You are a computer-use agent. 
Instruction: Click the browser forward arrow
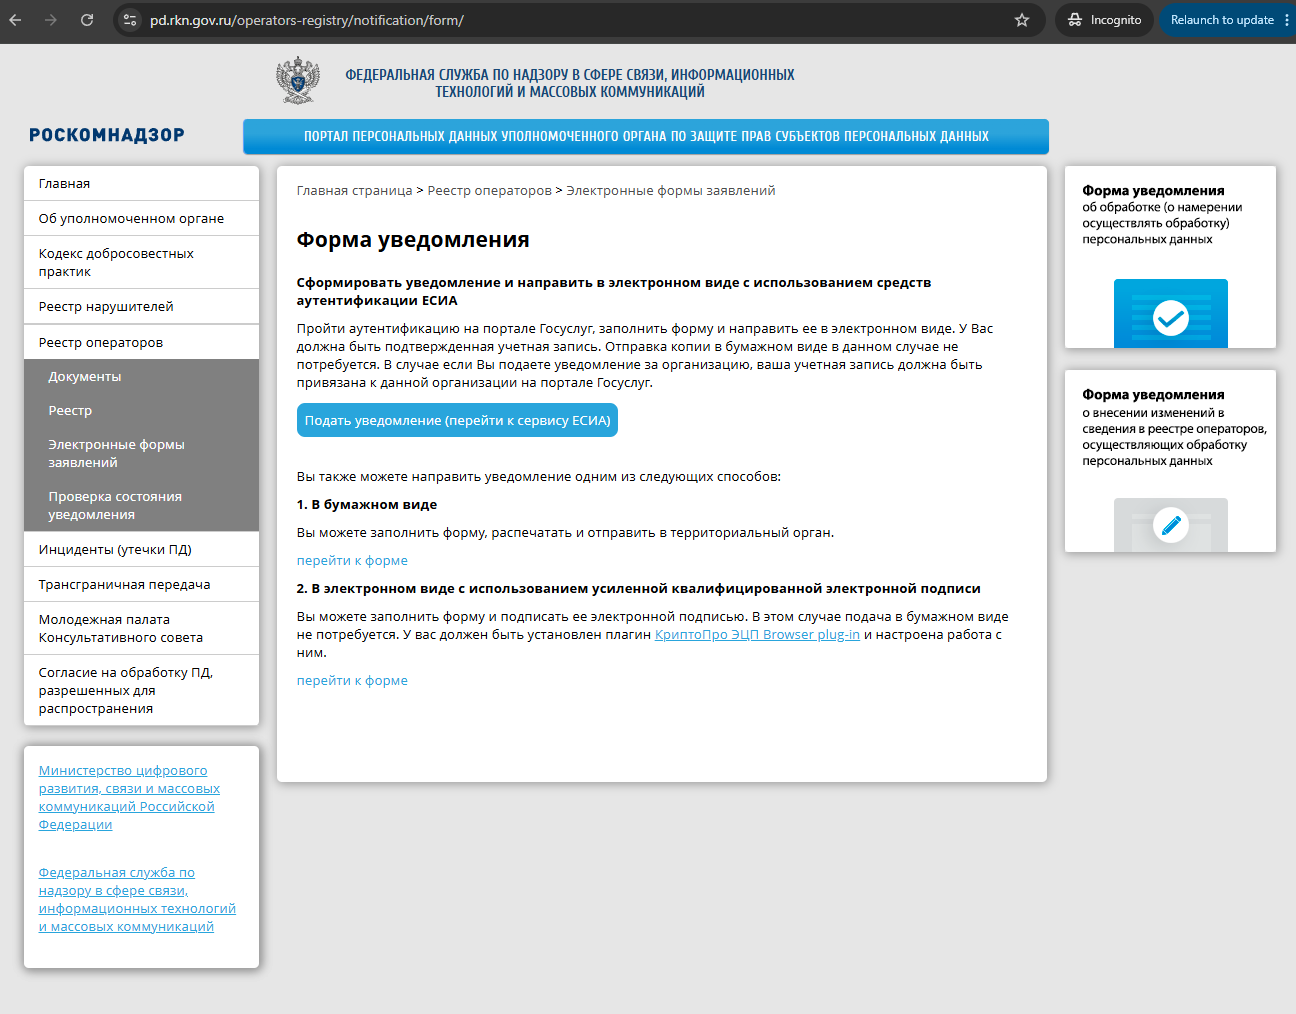point(51,20)
